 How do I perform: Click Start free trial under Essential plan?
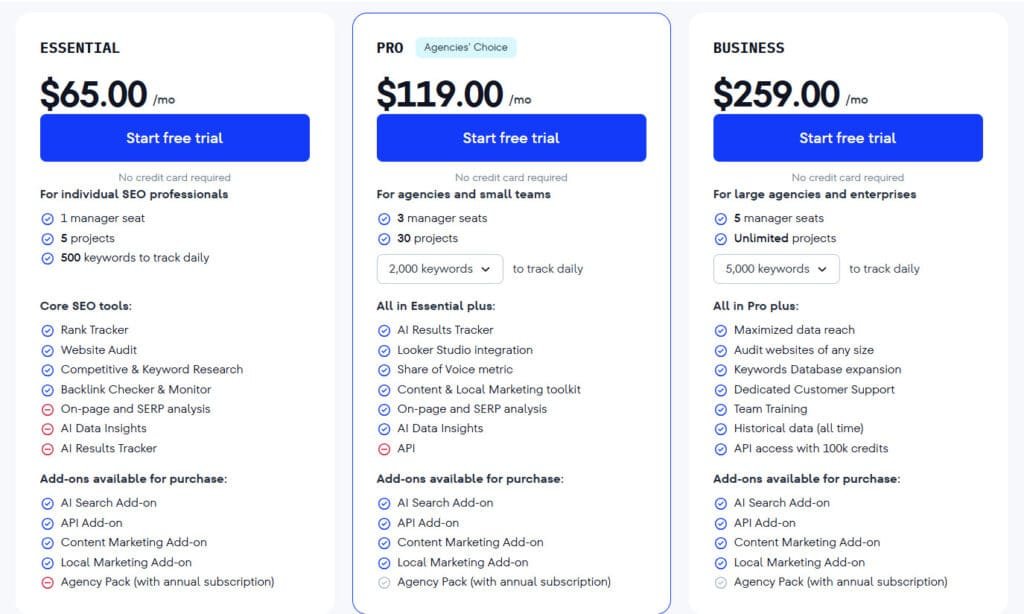click(174, 138)
